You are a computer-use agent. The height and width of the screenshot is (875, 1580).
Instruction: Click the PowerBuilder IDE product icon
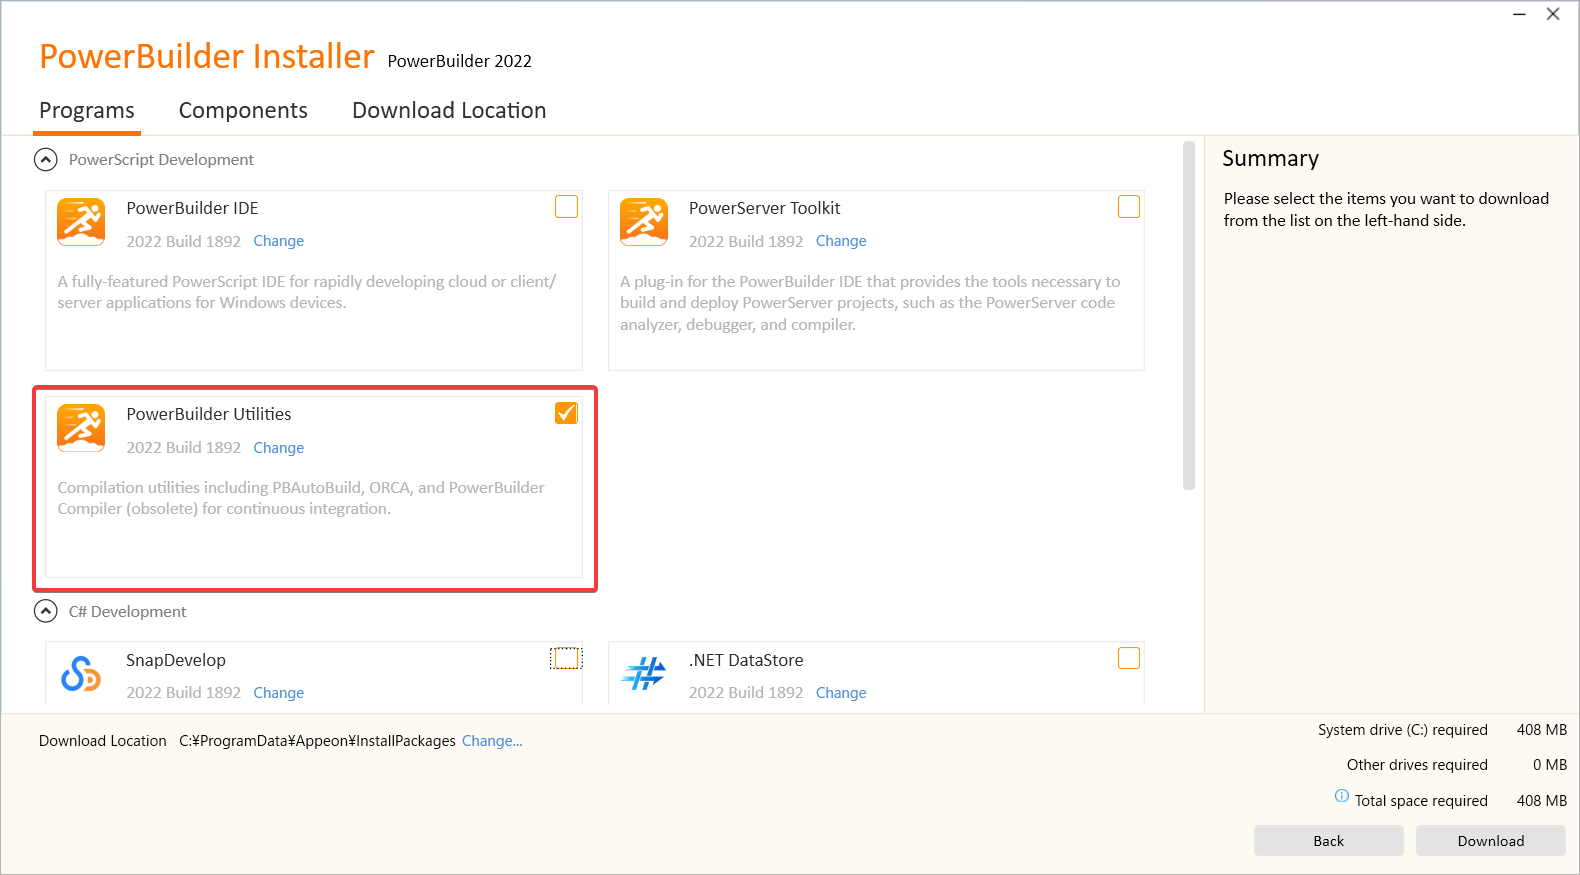pyautogui.click(x=81, y=221)
